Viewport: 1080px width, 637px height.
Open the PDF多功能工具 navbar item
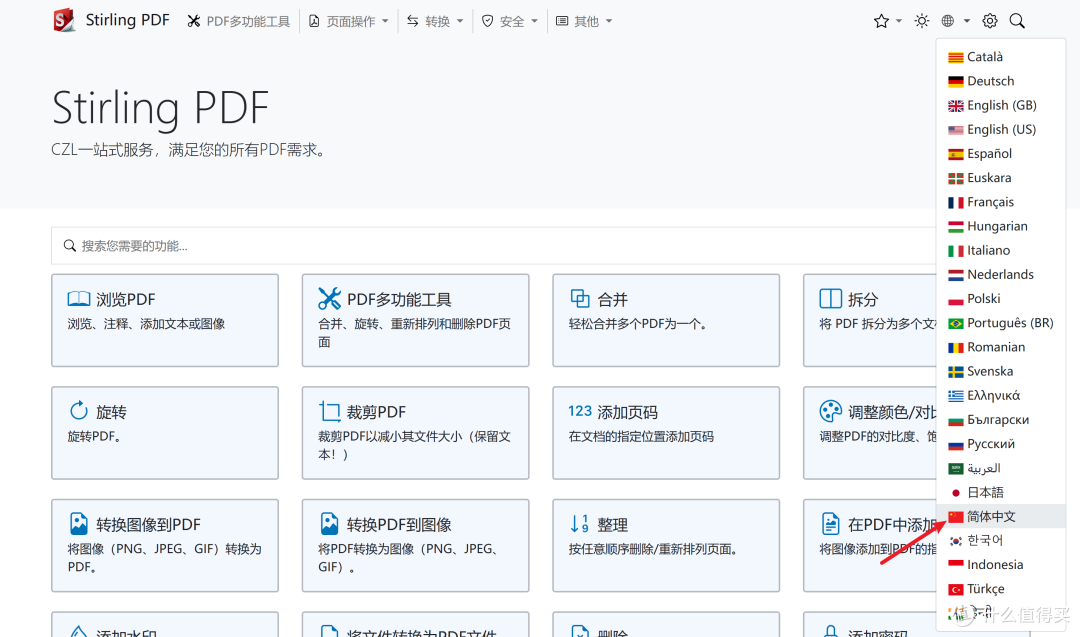coord(238,21)
